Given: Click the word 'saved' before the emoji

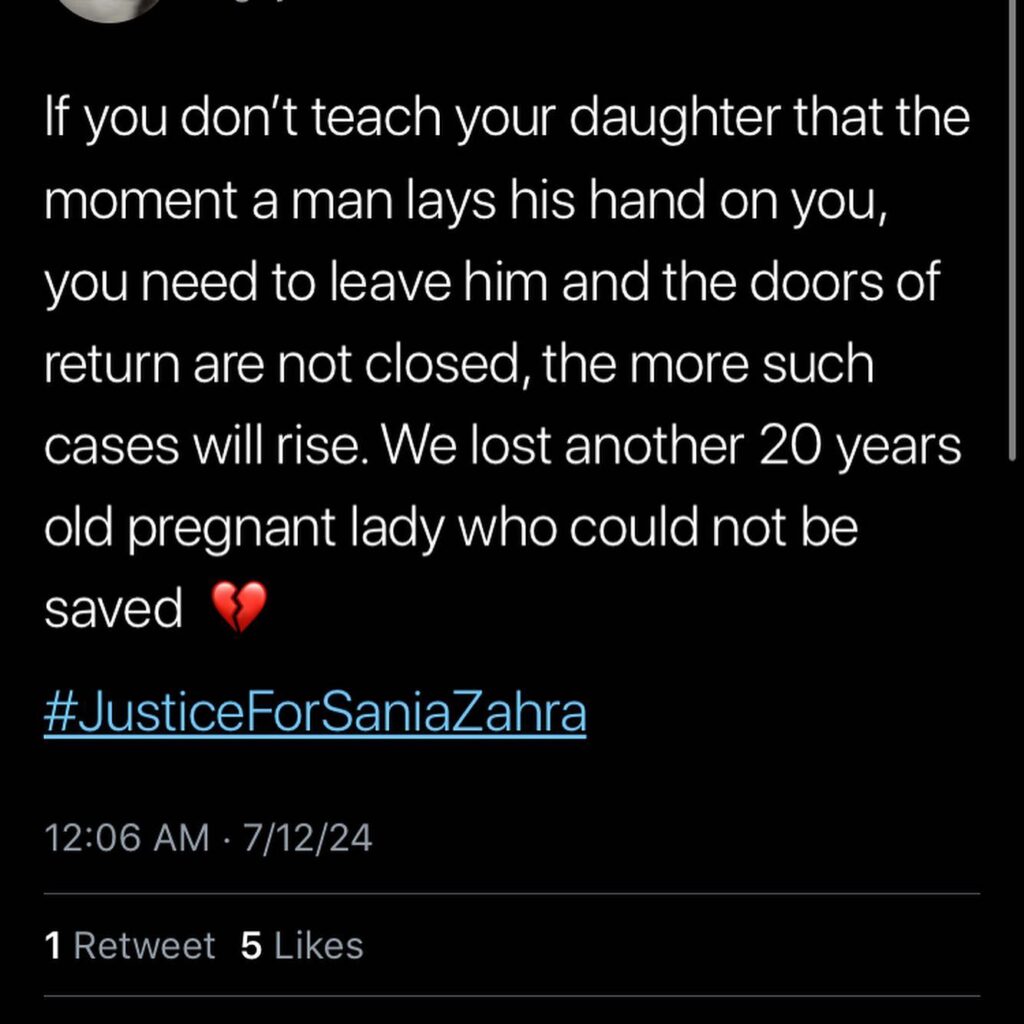Looking at the screenshot, I should [113, 609].
